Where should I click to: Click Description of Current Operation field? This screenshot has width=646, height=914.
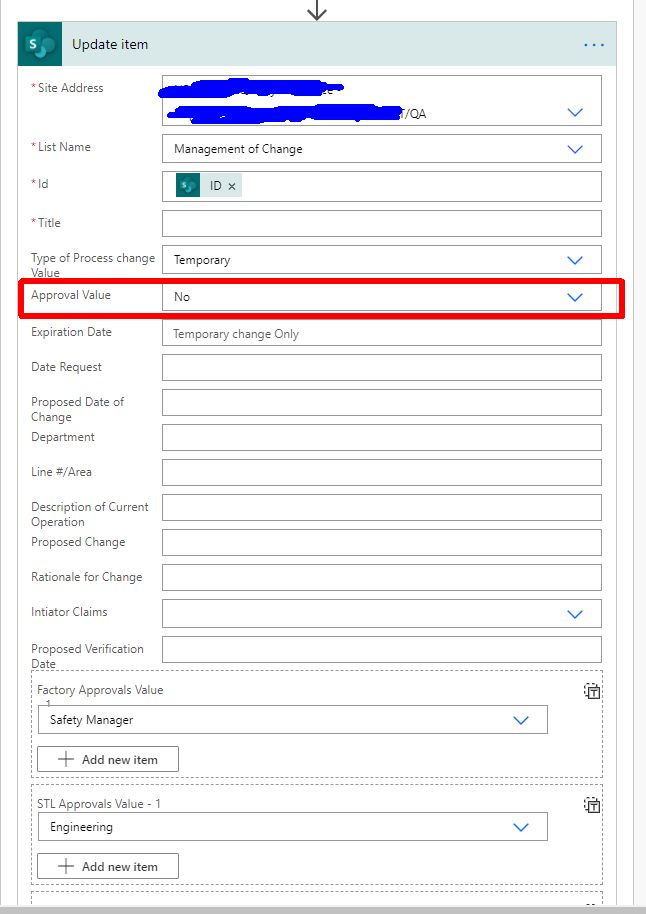[x=382, y=508]
